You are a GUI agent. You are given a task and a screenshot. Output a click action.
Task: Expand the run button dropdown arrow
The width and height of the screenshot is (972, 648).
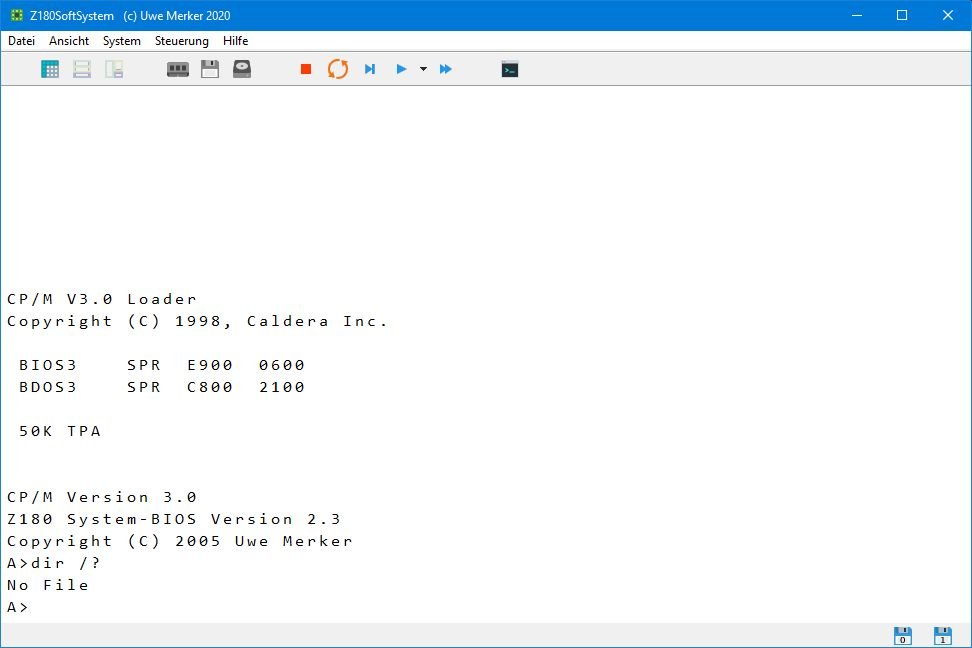tap(423, 69)
